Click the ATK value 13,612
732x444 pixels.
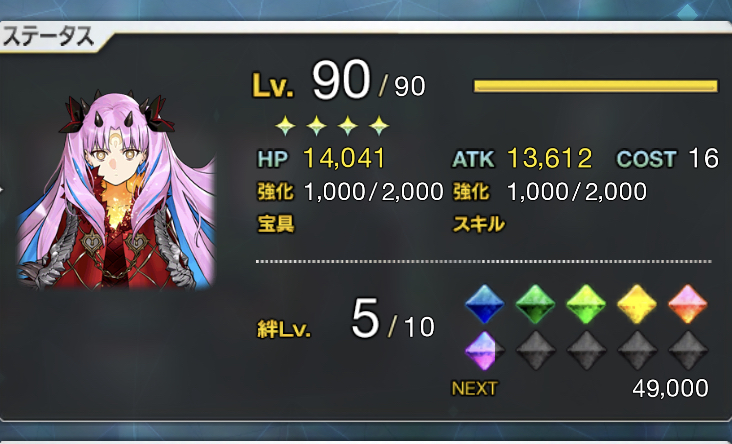point(549,158)
